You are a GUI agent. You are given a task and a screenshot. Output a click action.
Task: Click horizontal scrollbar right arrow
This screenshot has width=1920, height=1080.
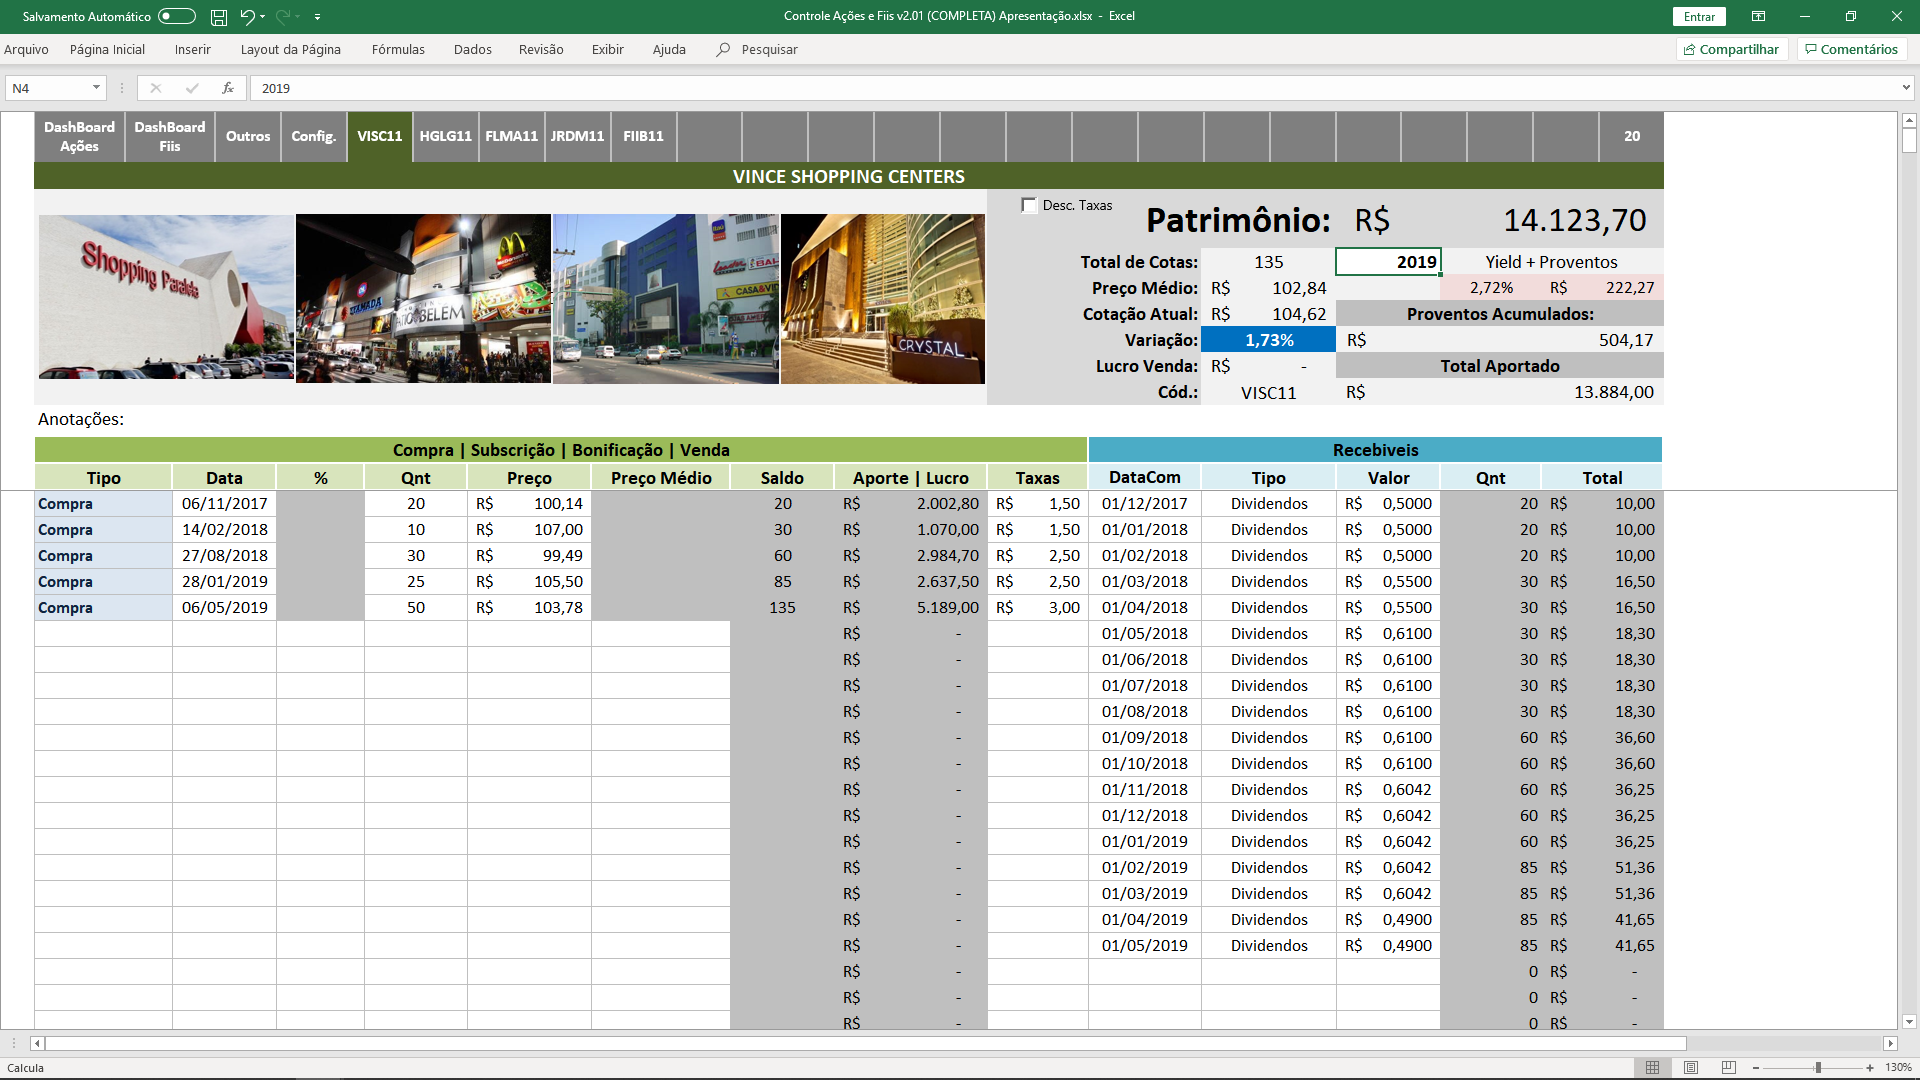(1890, 1043)
